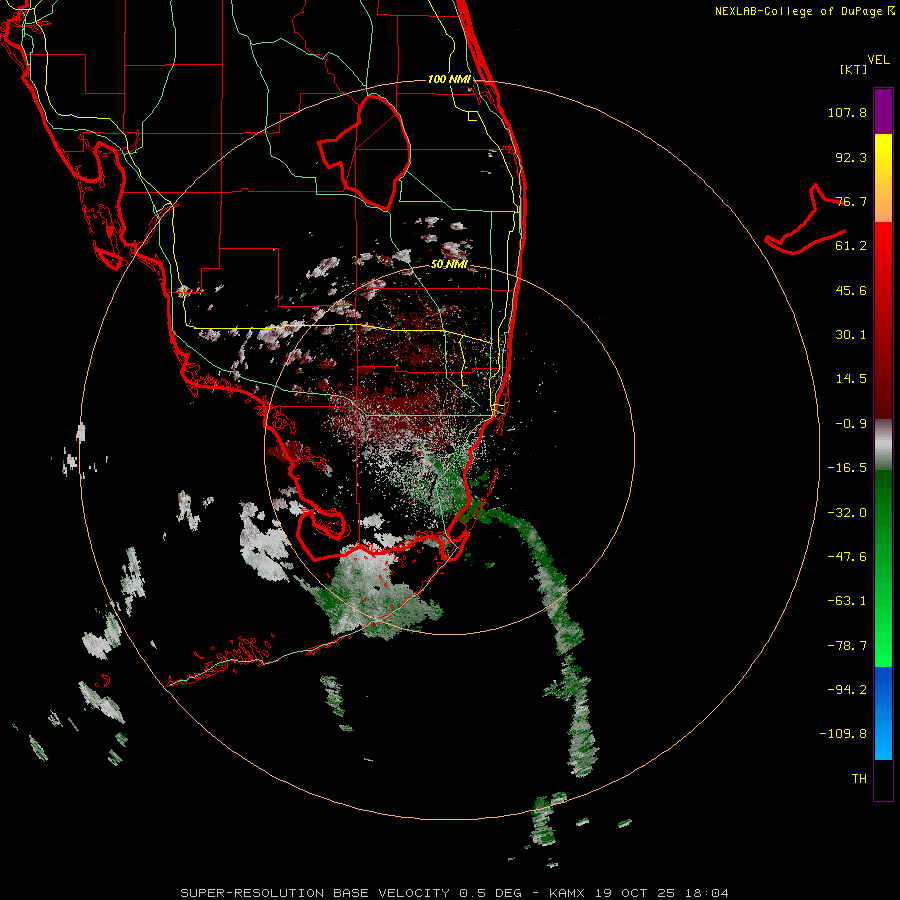Screen dimensions: 900x900
Task: Click the 92.3 velocity scale value
Action: point(851,157)
